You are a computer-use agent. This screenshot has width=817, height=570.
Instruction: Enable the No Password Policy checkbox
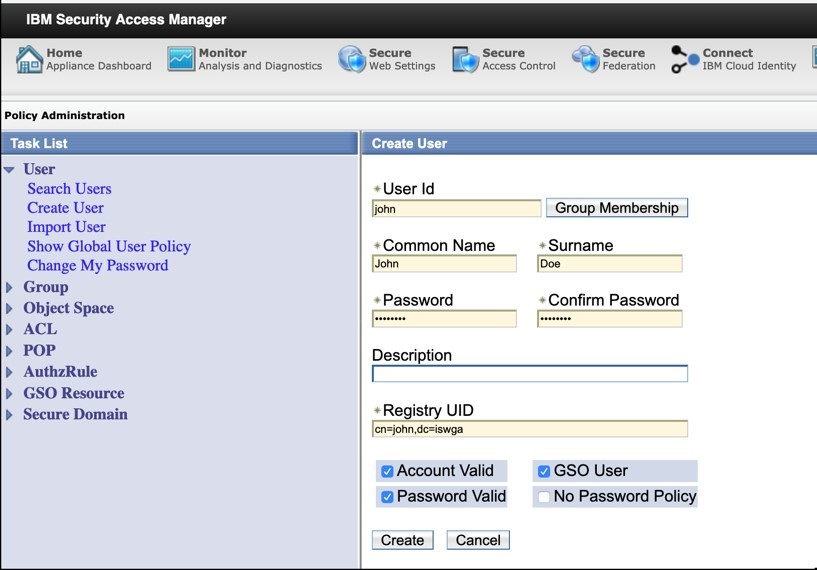(x=544, y=497)
